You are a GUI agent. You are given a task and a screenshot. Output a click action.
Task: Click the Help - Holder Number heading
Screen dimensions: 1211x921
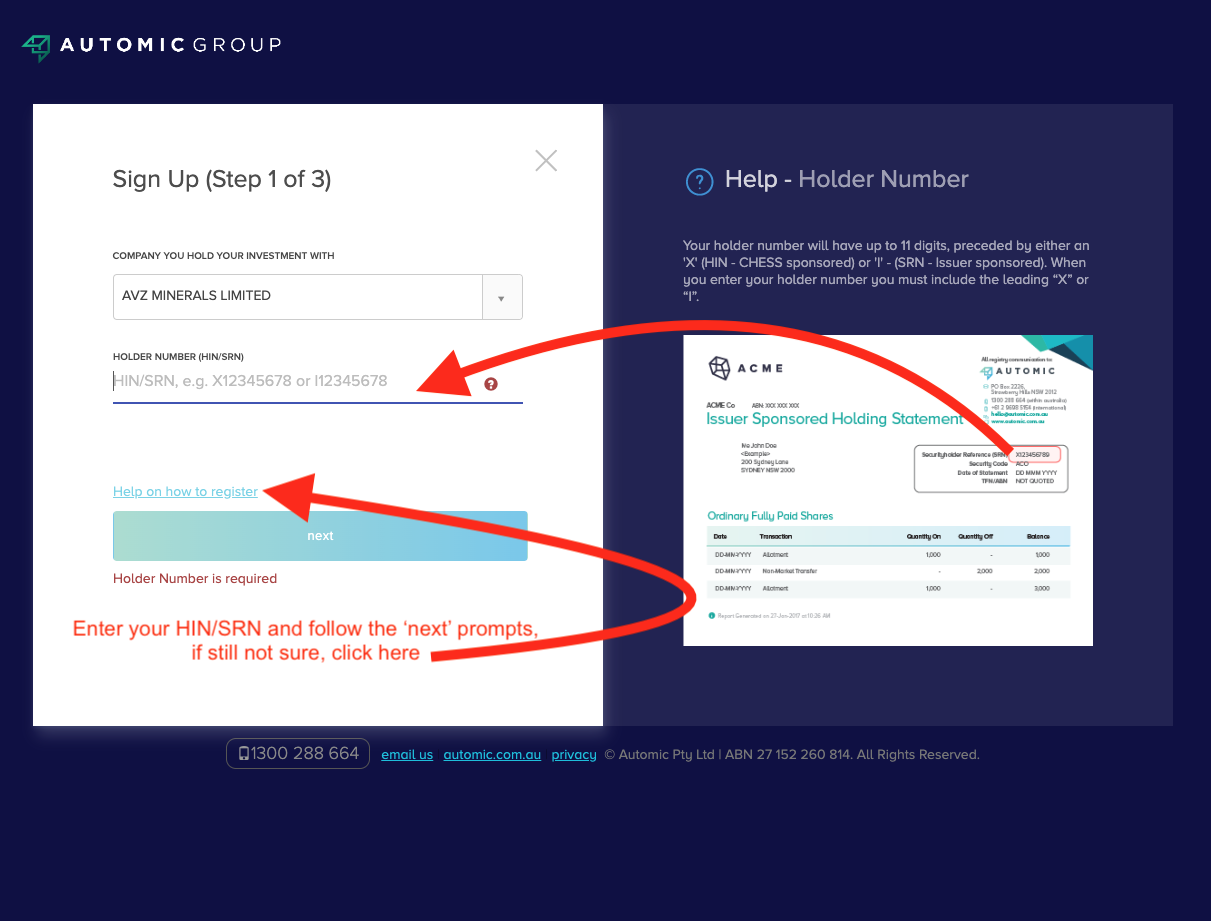click(847, 180)
